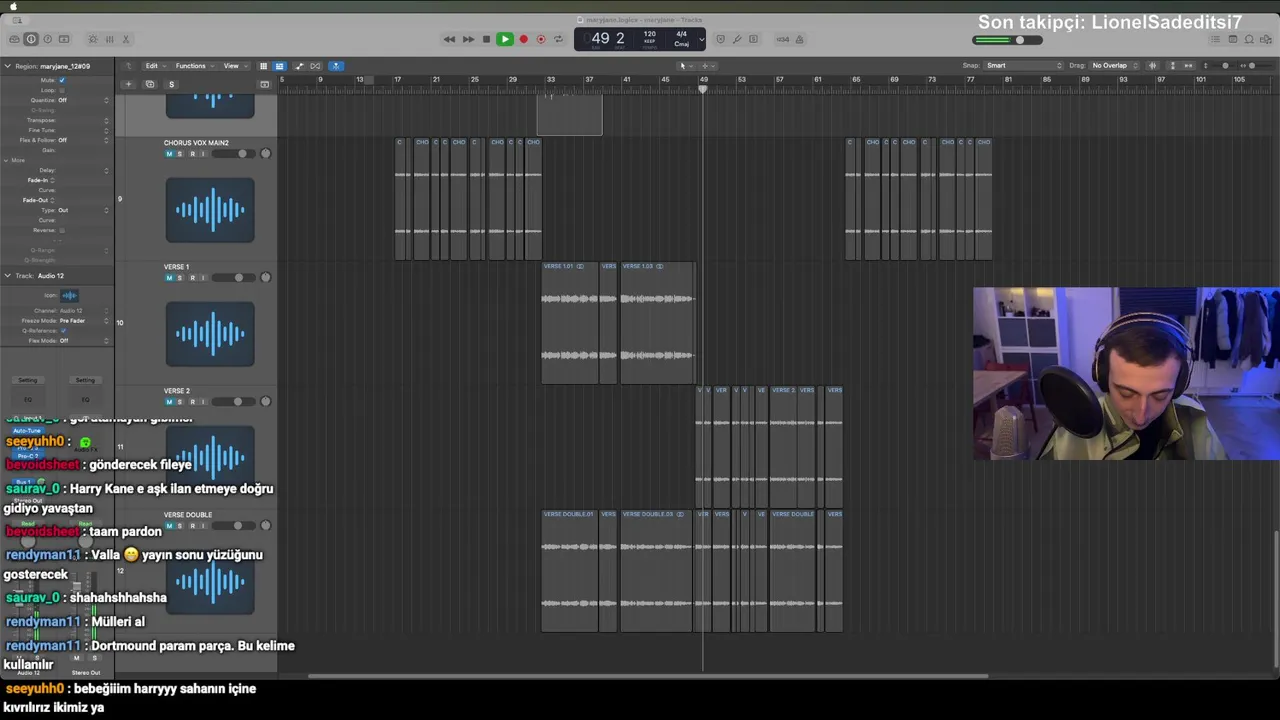Open the List Editors button
The height and width of the screenshot is (720, 1280).
pyautogui.click(x=1215, y=39)
